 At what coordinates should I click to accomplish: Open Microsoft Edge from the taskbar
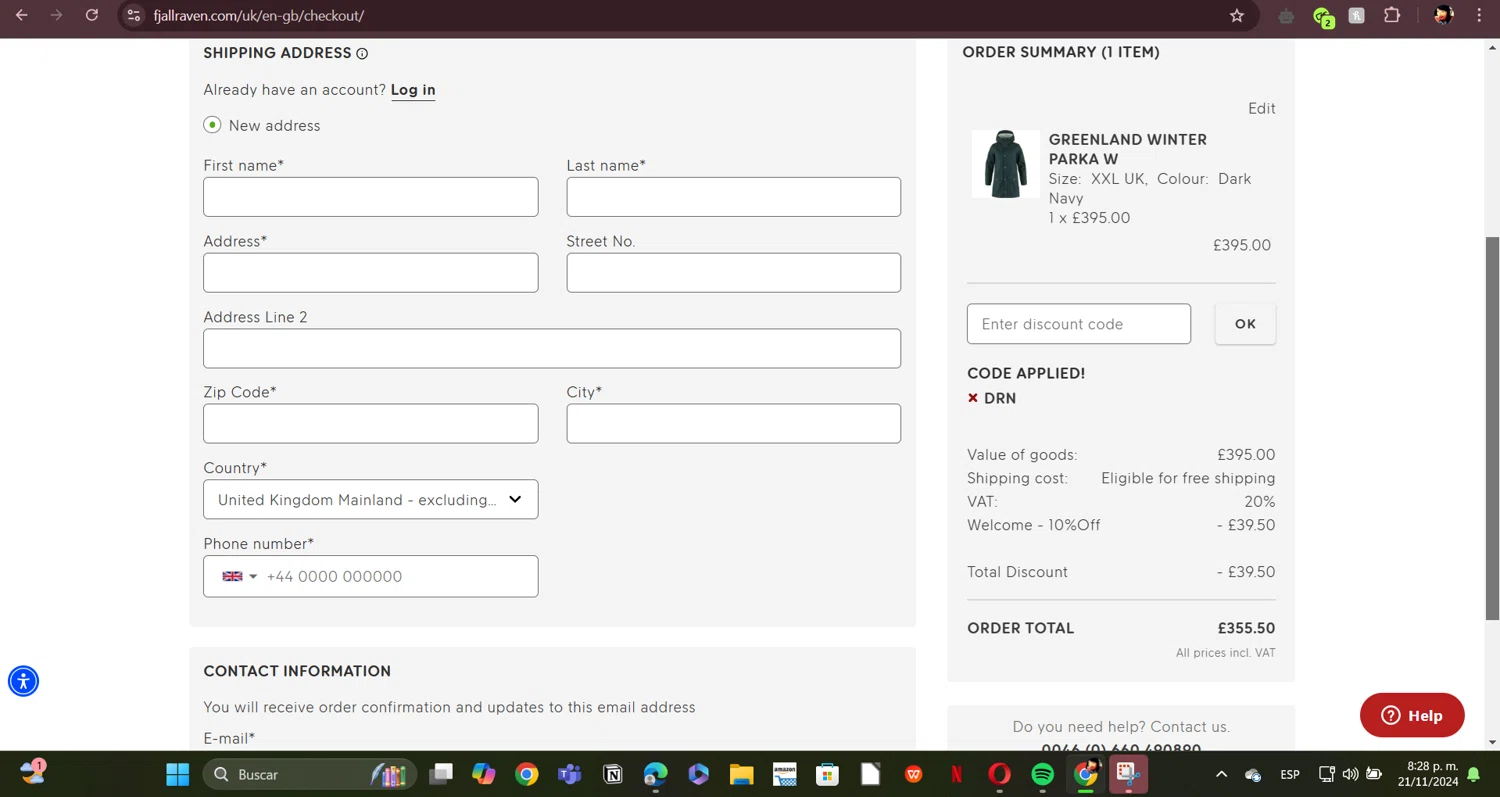pyautogui.click(x=656, y=774)
